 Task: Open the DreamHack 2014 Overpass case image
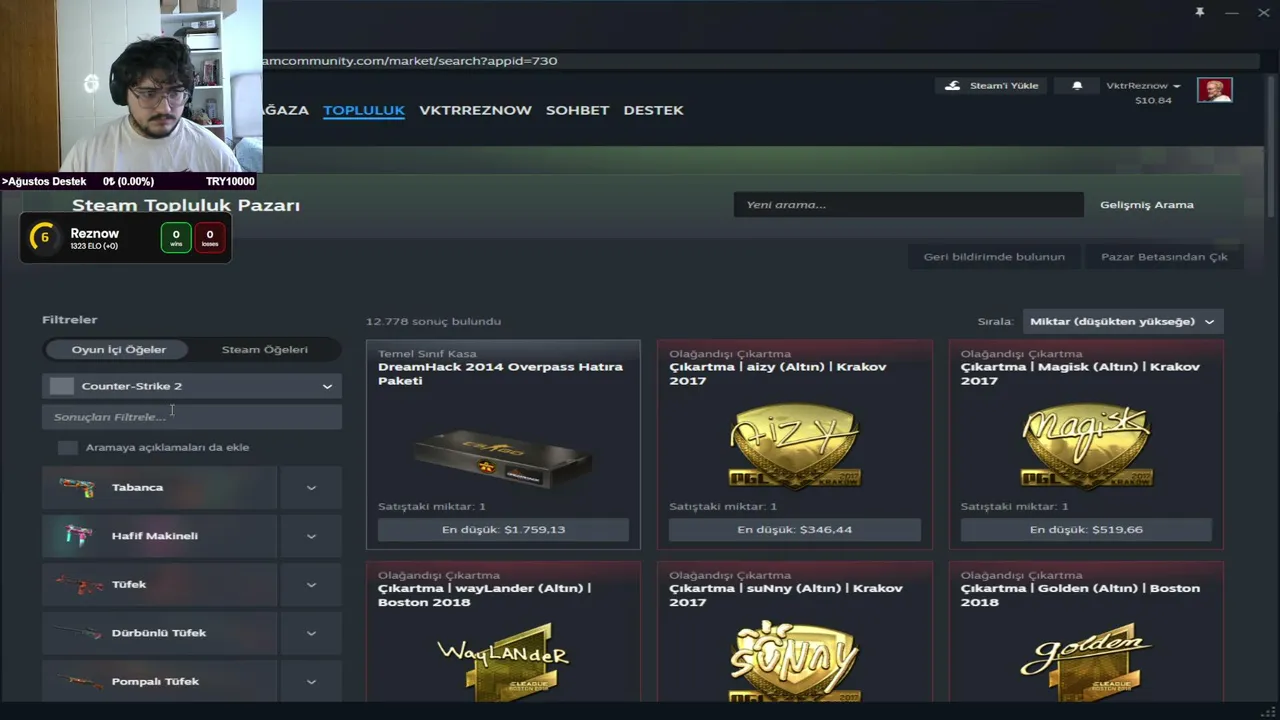click(503, 459)
